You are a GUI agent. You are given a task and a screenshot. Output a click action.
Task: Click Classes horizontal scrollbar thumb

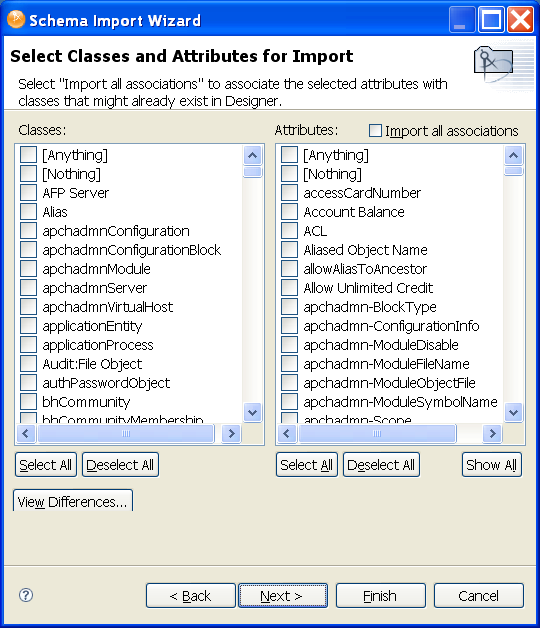coord(126,433)
